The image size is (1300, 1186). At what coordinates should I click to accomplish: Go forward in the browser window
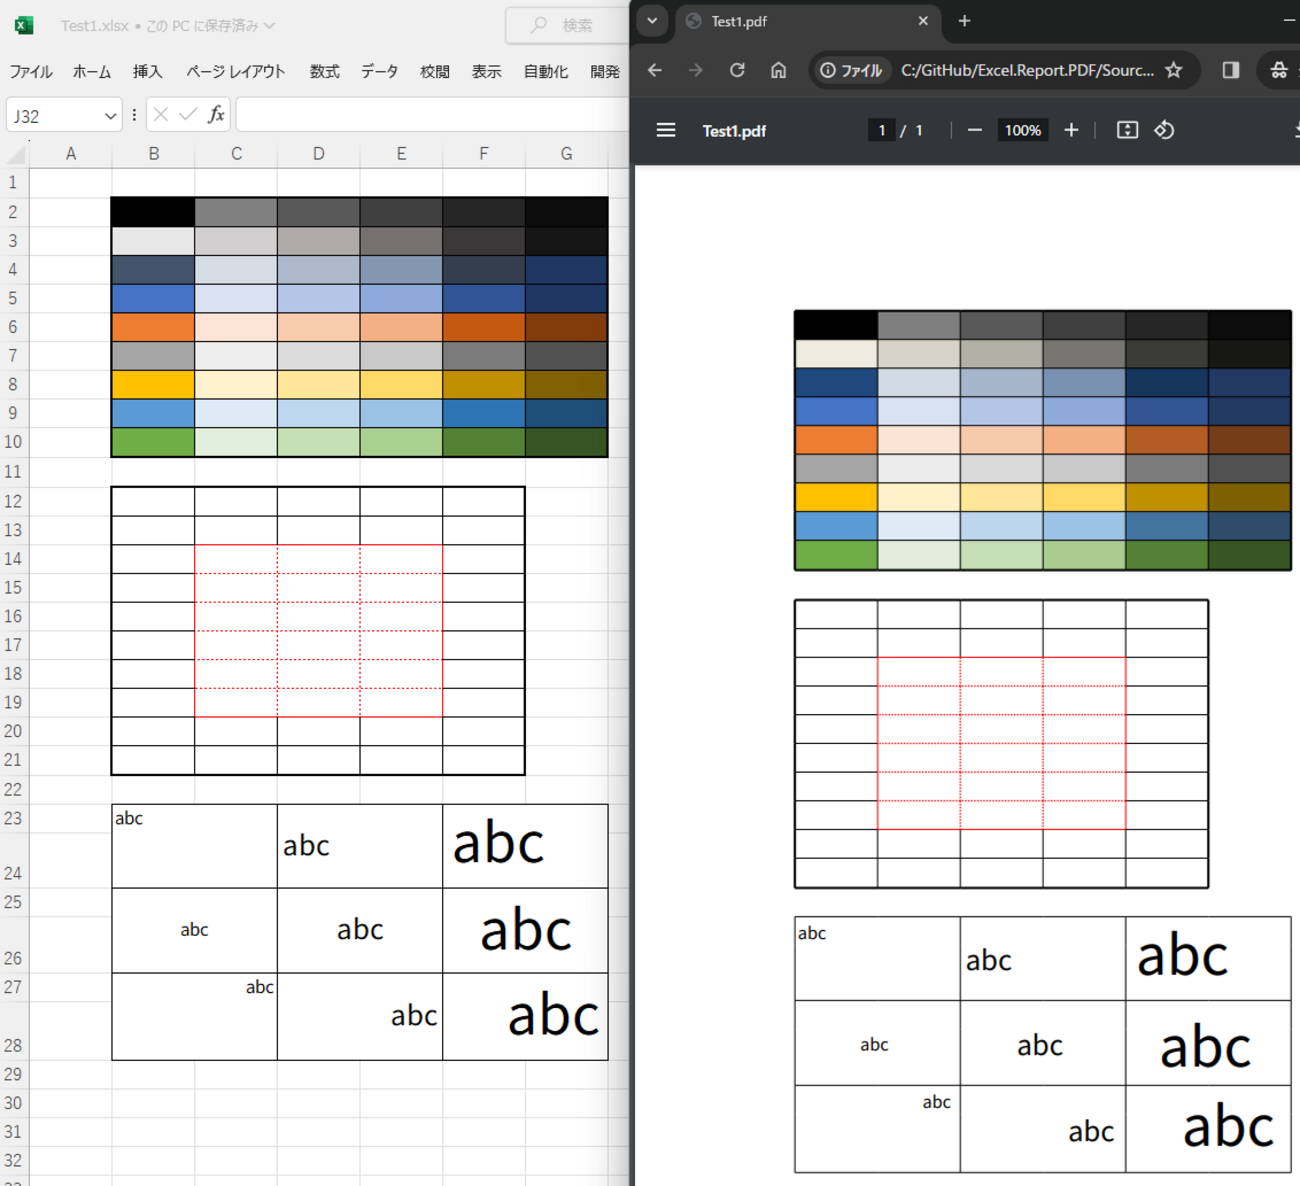(696, 70)
